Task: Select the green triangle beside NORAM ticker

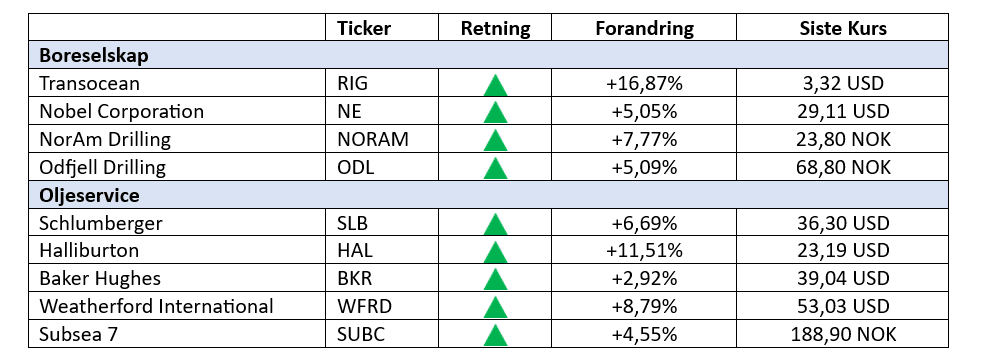Action: [495, 140]
